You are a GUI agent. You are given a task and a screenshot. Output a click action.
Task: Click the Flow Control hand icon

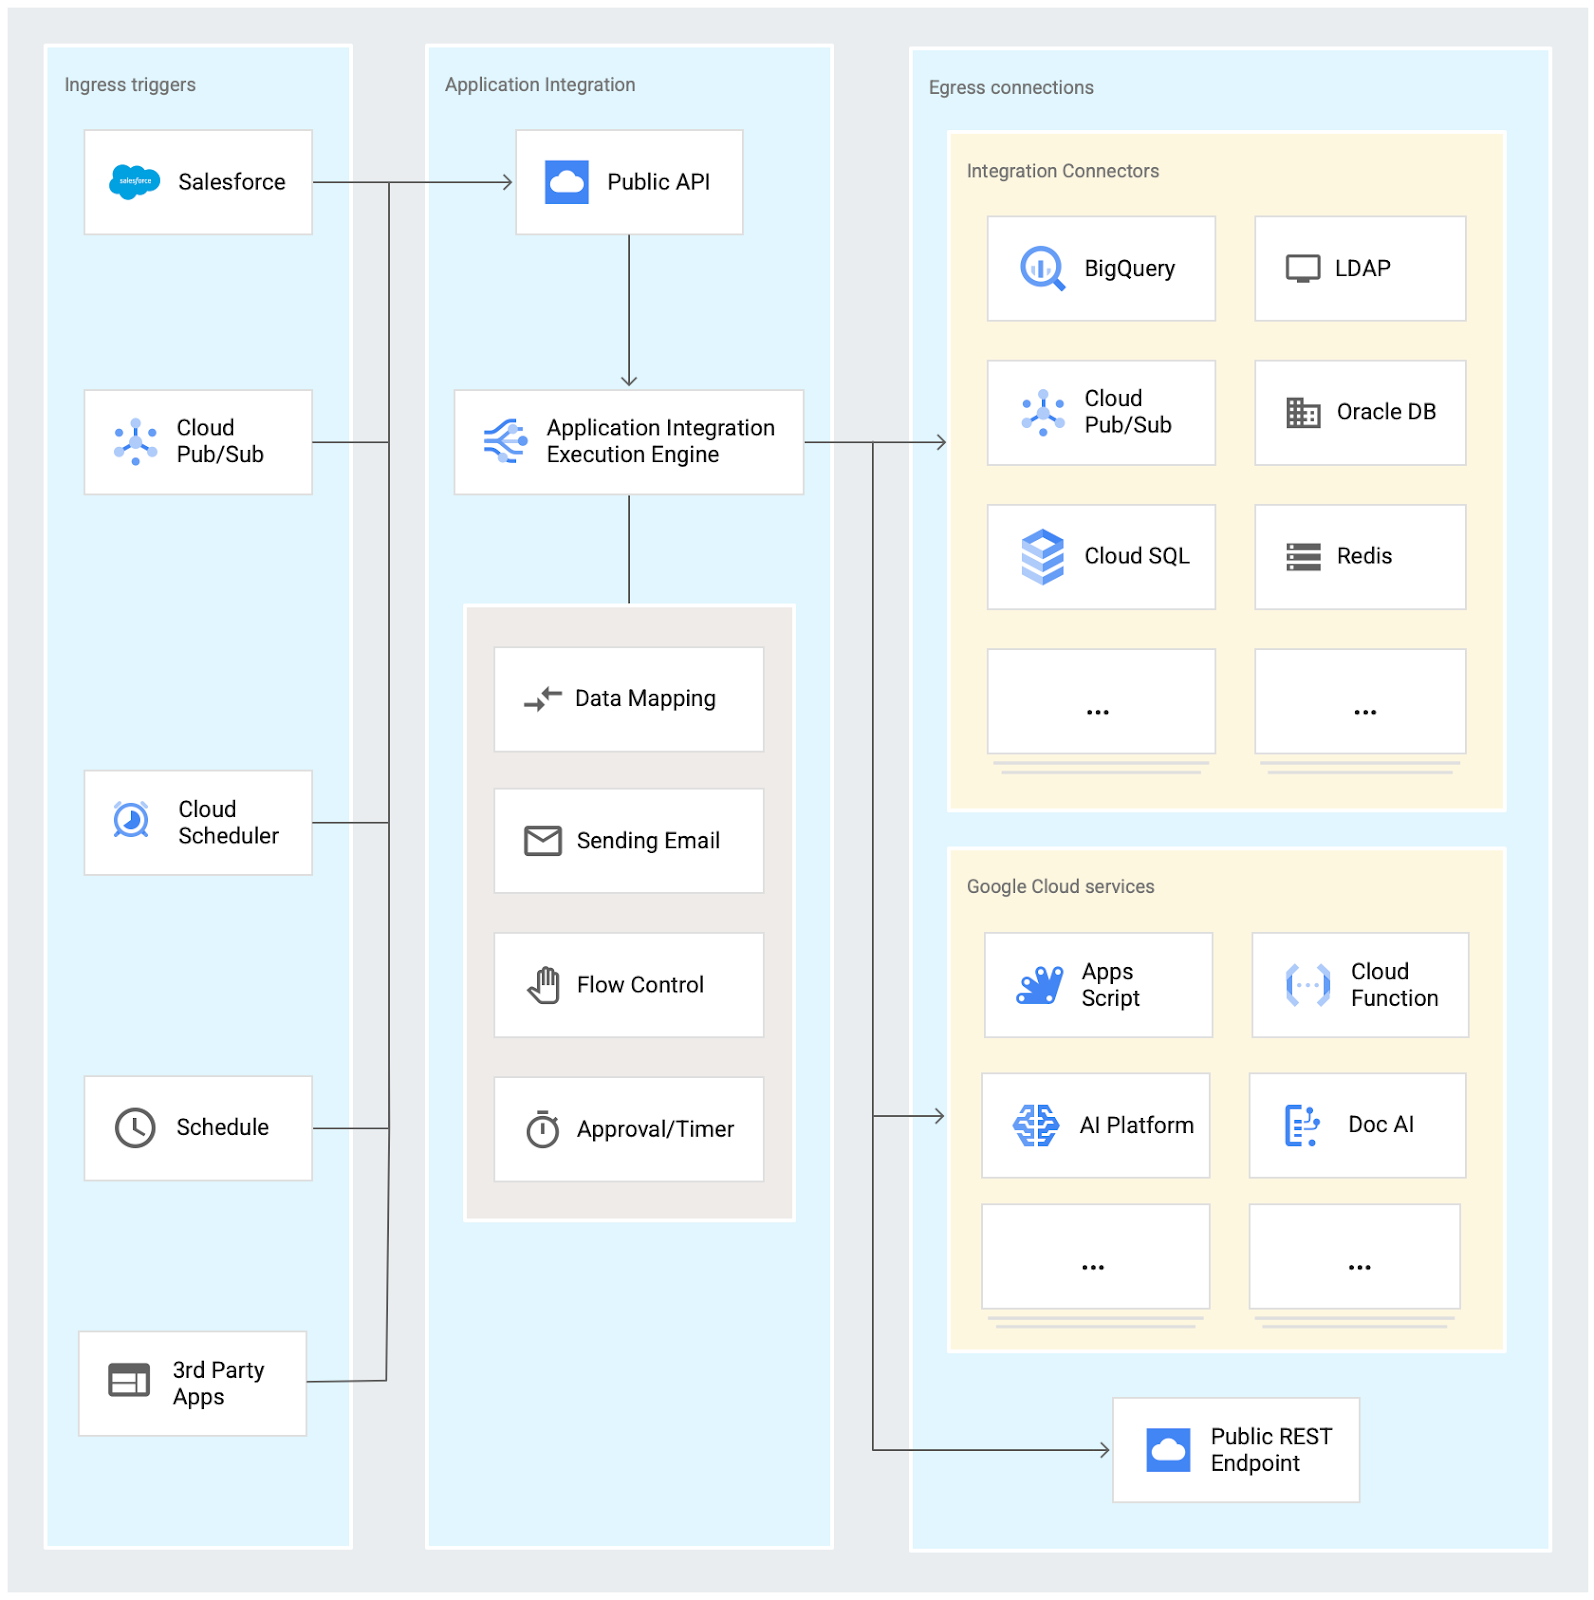pyautogui.click(x=544, y=985)
